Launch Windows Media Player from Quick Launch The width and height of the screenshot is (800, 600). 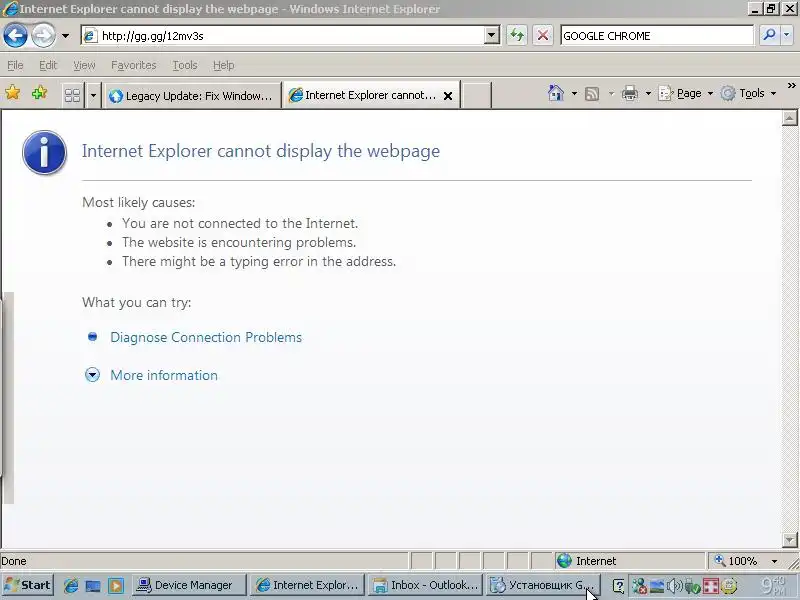115,586
